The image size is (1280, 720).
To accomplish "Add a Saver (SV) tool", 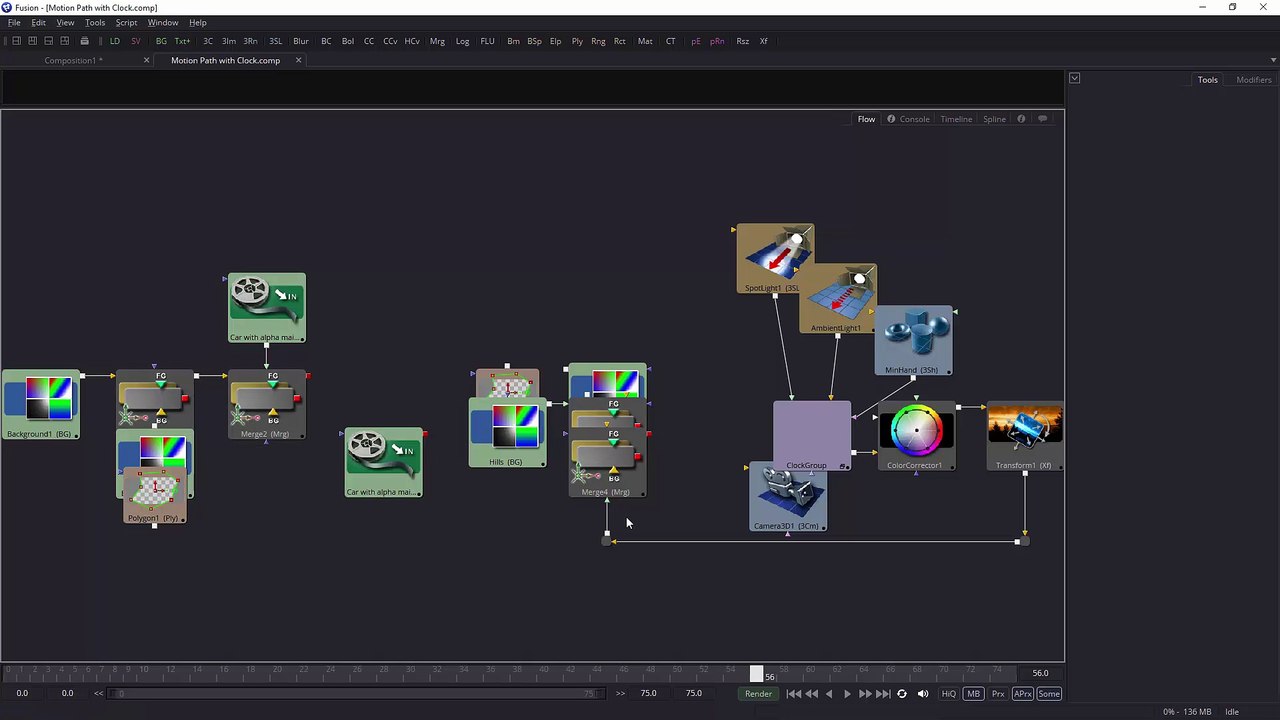I will [x=136, y=41].
